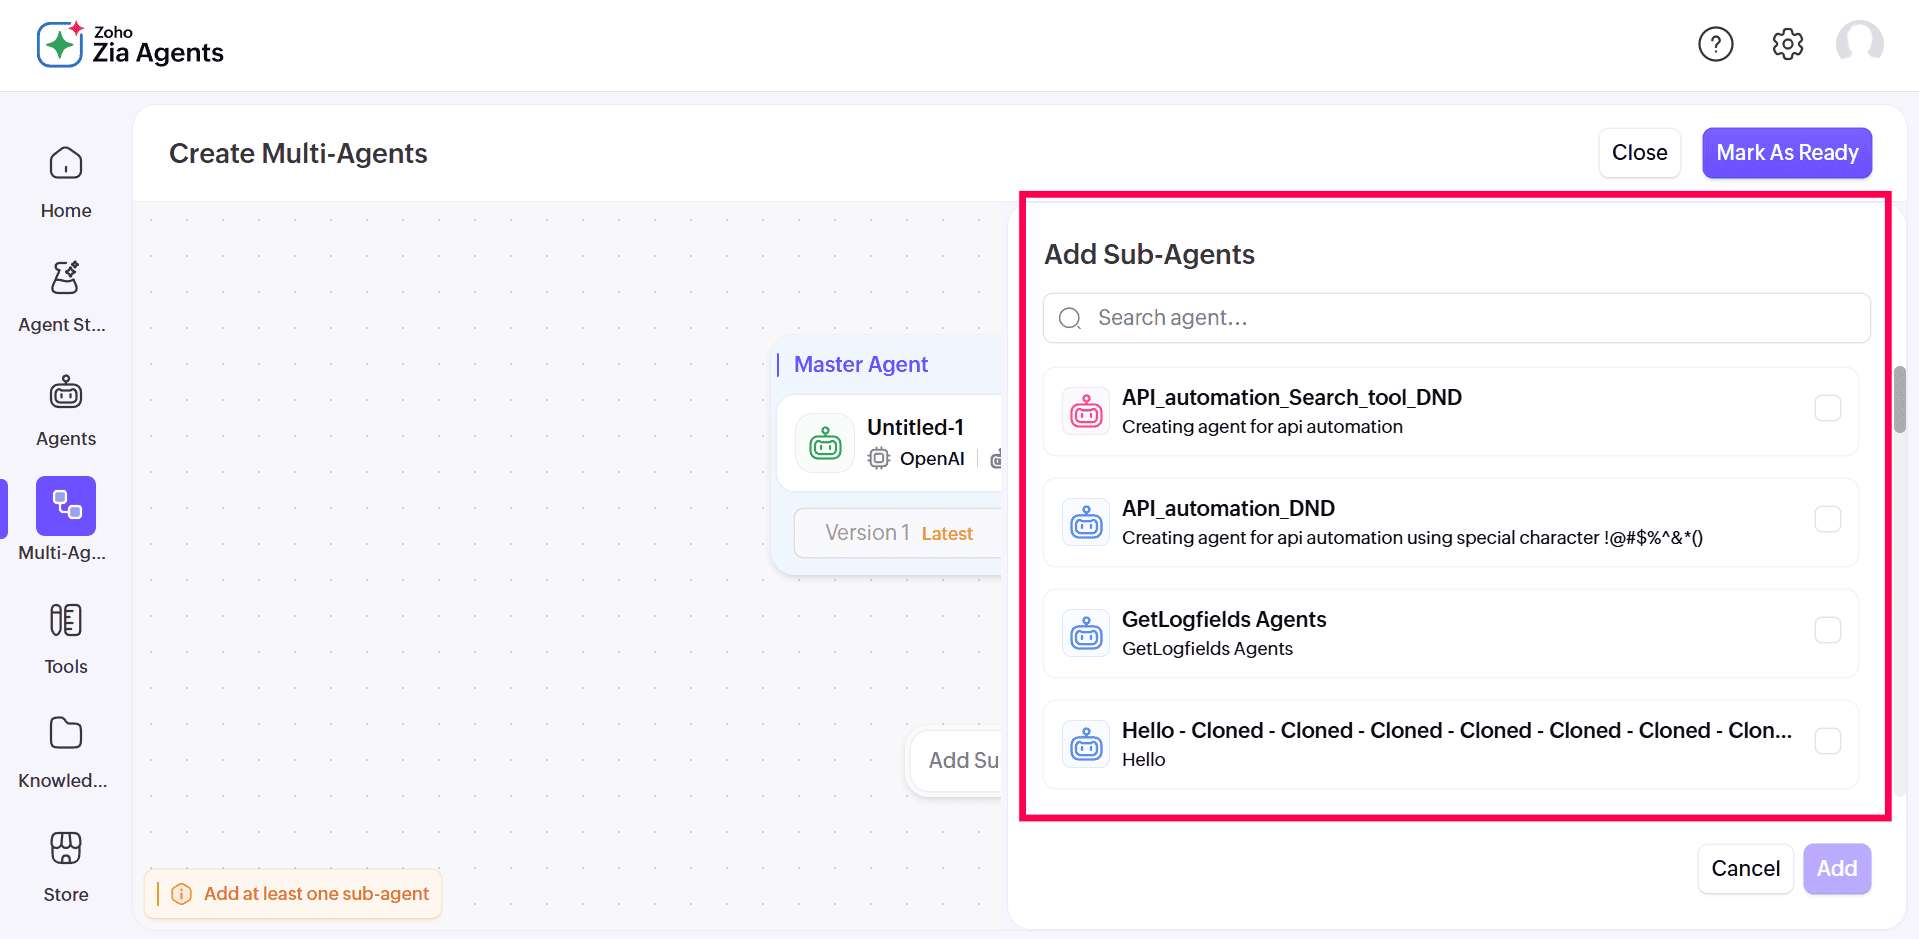The image size is (1919, 939).
Task: Click the Add Sub-Agents panel heading
Action: pos(1149,254)
